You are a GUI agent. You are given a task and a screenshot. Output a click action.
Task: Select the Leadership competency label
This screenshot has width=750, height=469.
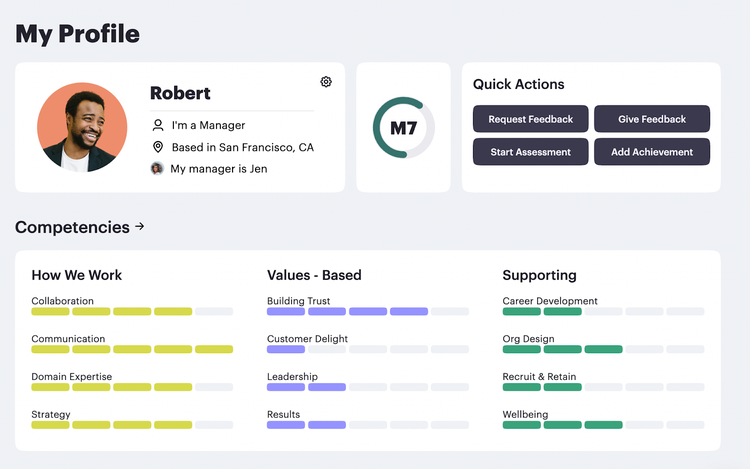pos(292,376)
